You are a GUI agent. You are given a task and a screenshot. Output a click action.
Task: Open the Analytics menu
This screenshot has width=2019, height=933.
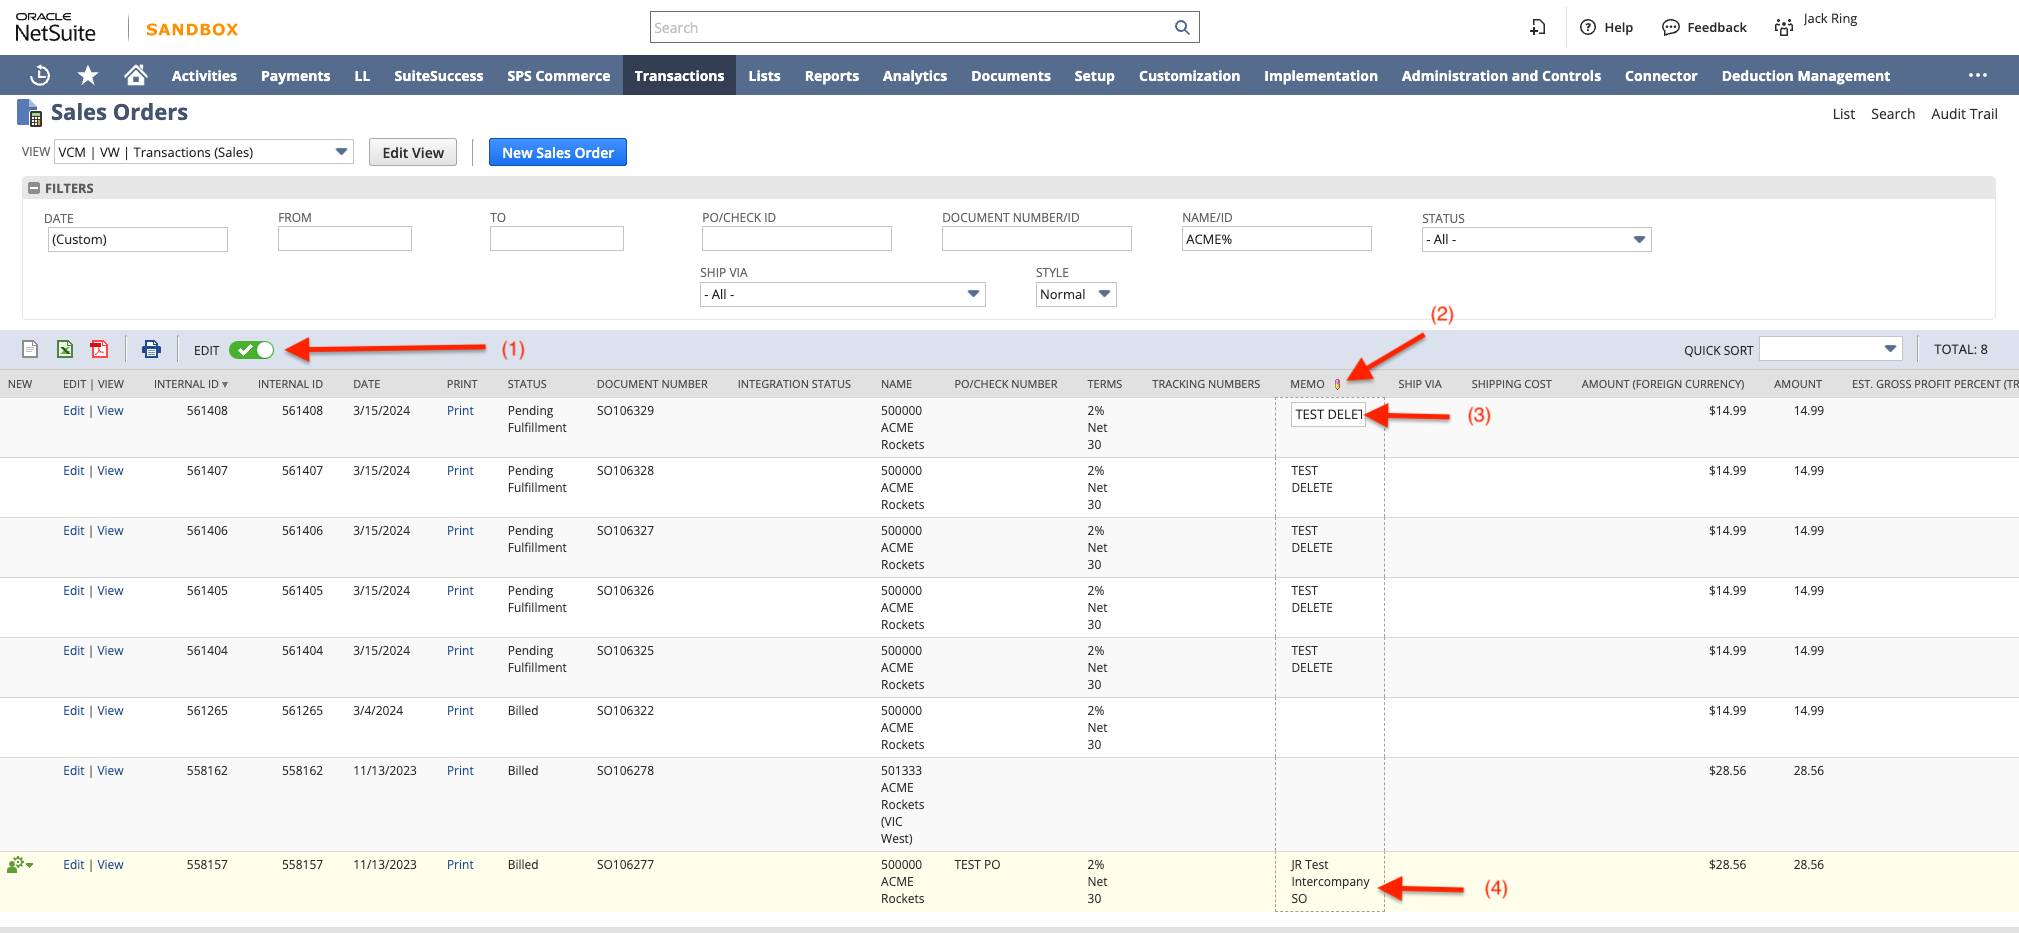click(914, 76)
